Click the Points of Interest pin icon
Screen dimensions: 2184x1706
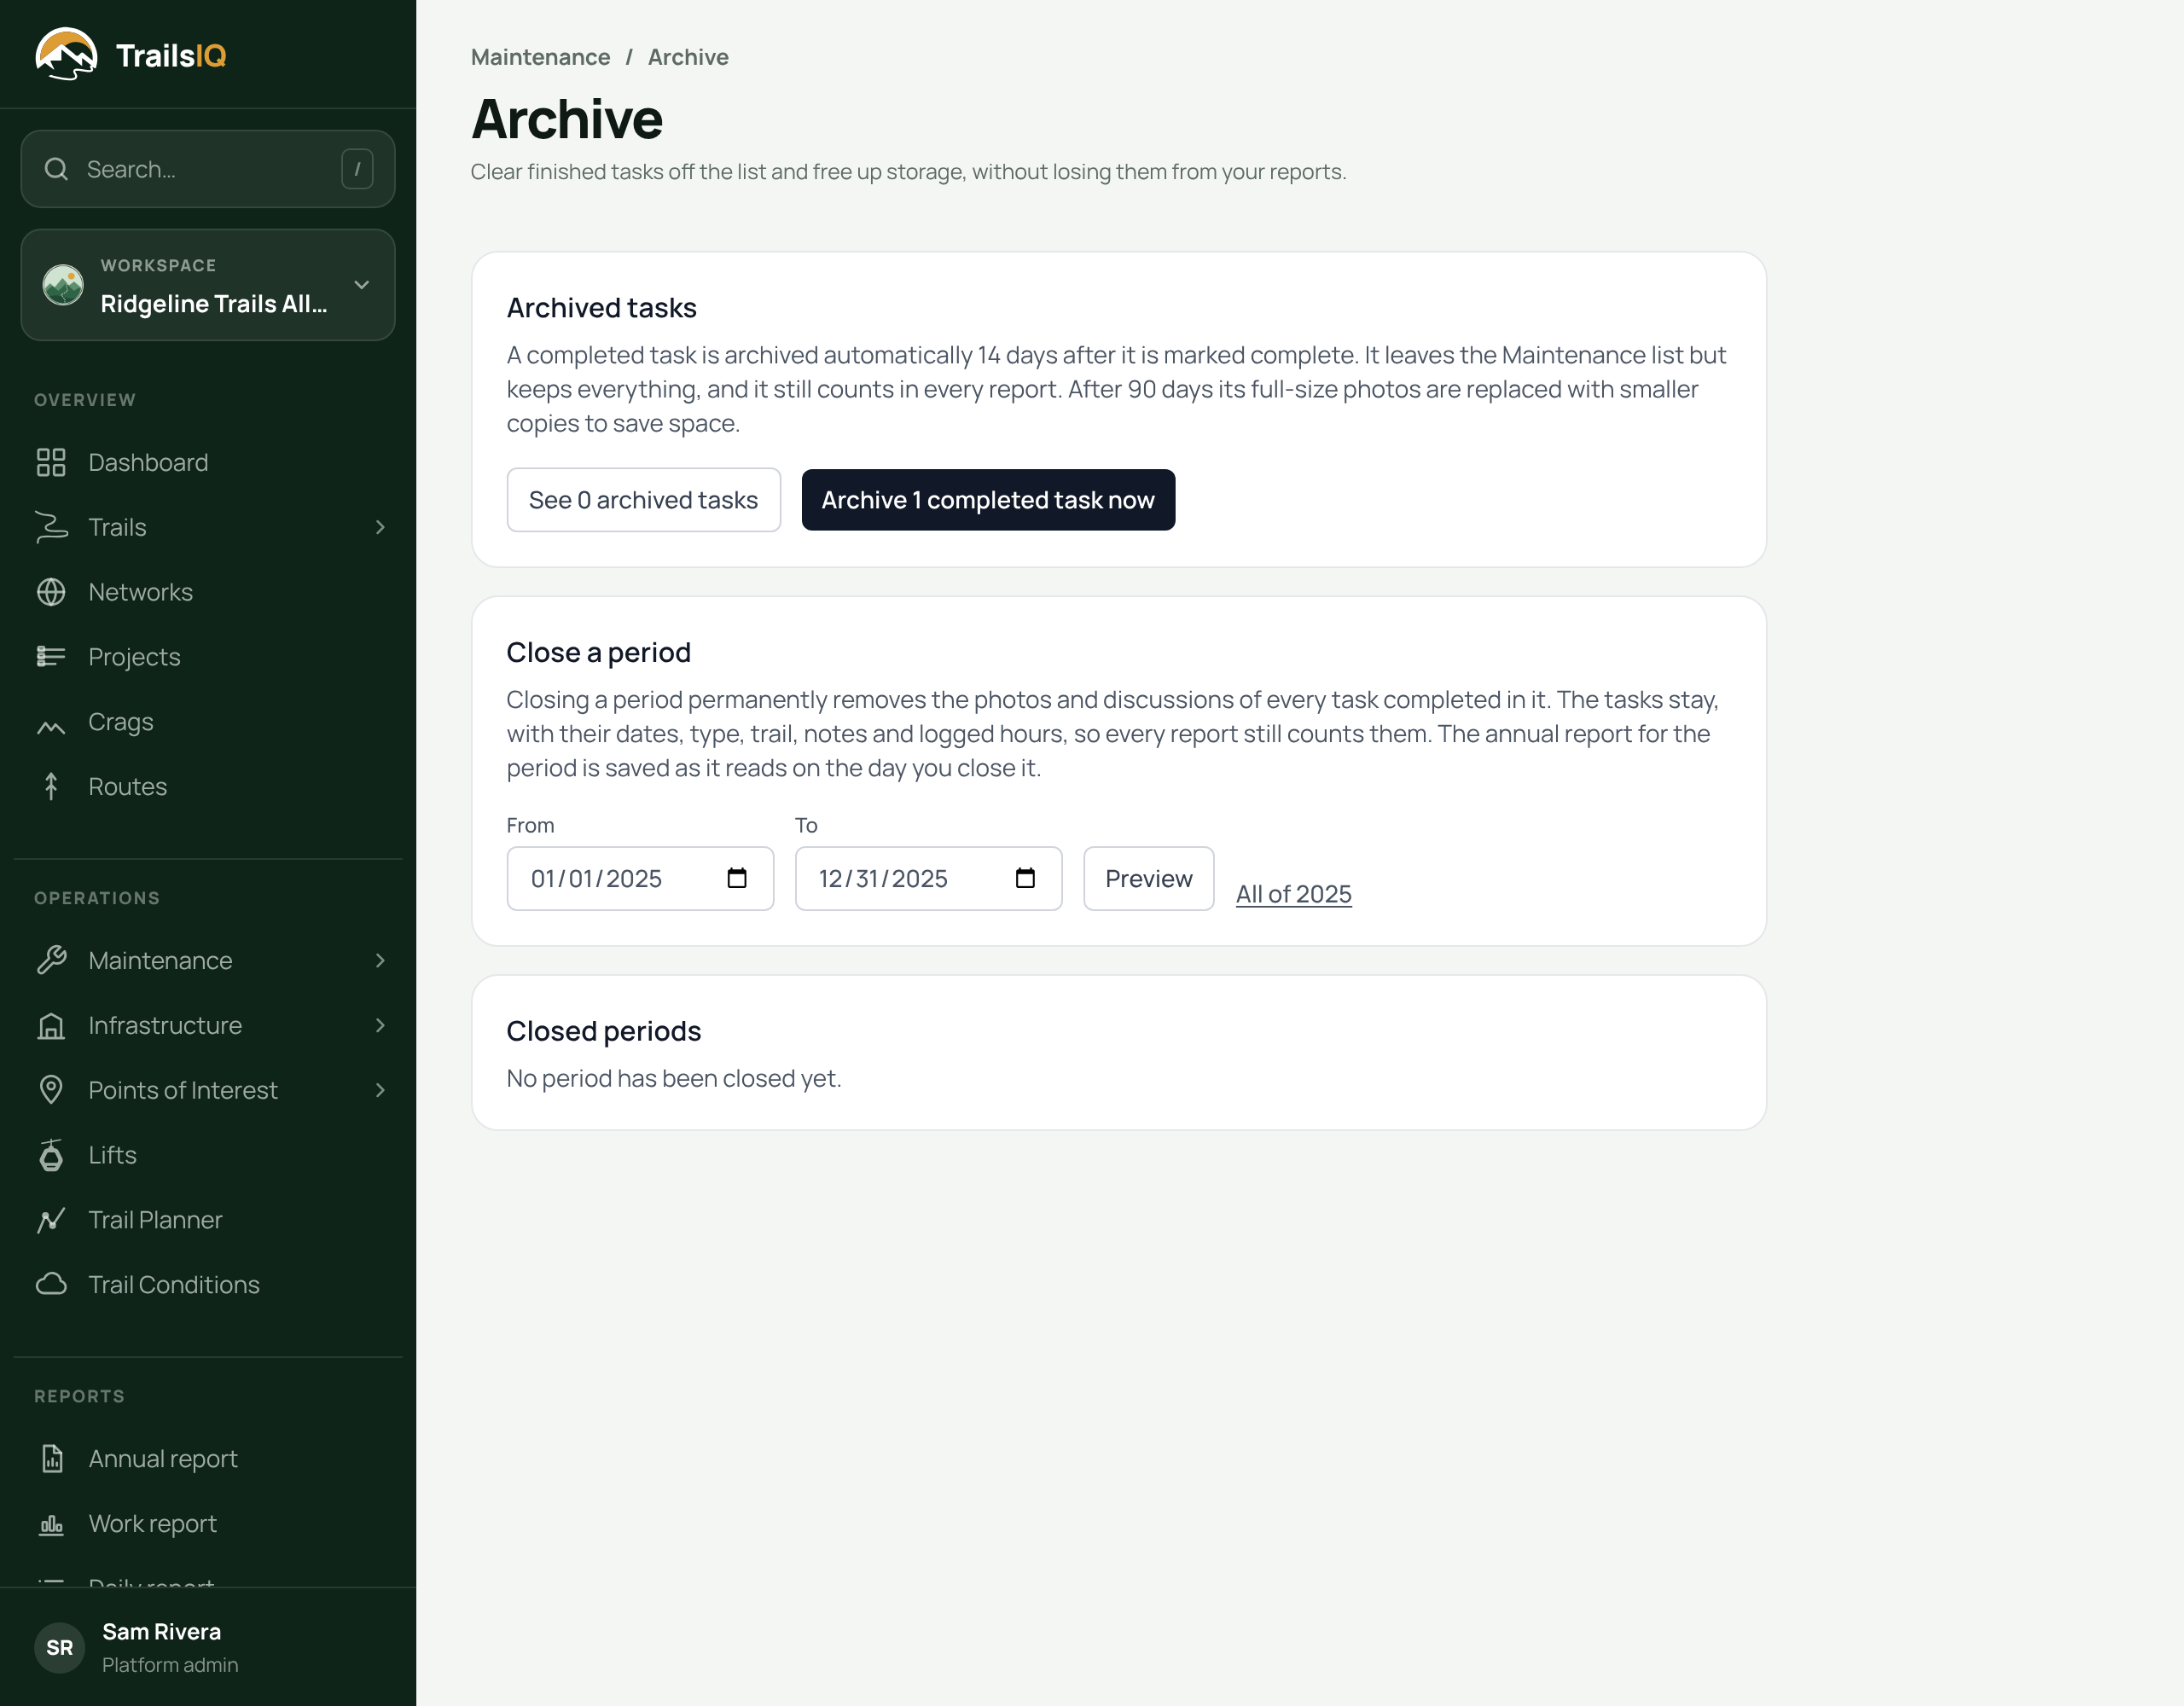pos(51,1090)
